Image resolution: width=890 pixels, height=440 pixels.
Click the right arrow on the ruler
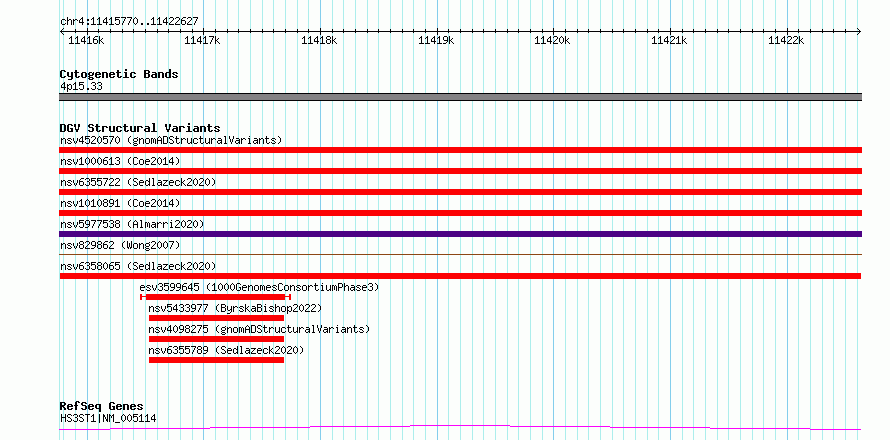[x=858, y=31]
